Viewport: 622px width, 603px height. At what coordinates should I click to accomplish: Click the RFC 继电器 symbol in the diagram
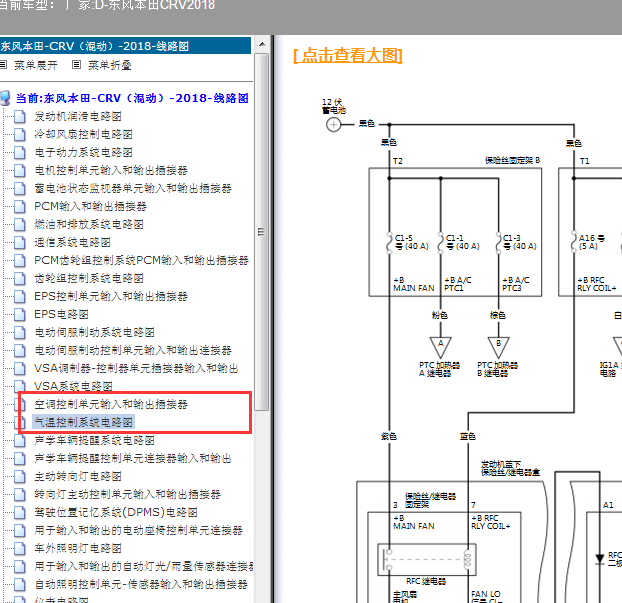(x=426, y=560)
